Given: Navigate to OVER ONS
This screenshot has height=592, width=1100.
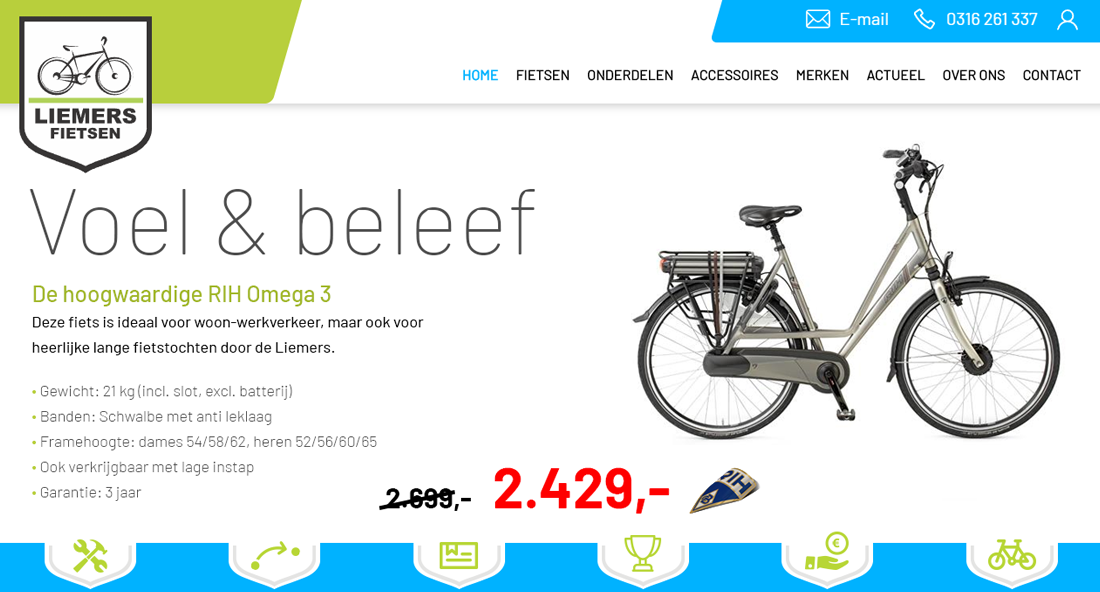Looking at the screenshot, I should tap(973, 75).
